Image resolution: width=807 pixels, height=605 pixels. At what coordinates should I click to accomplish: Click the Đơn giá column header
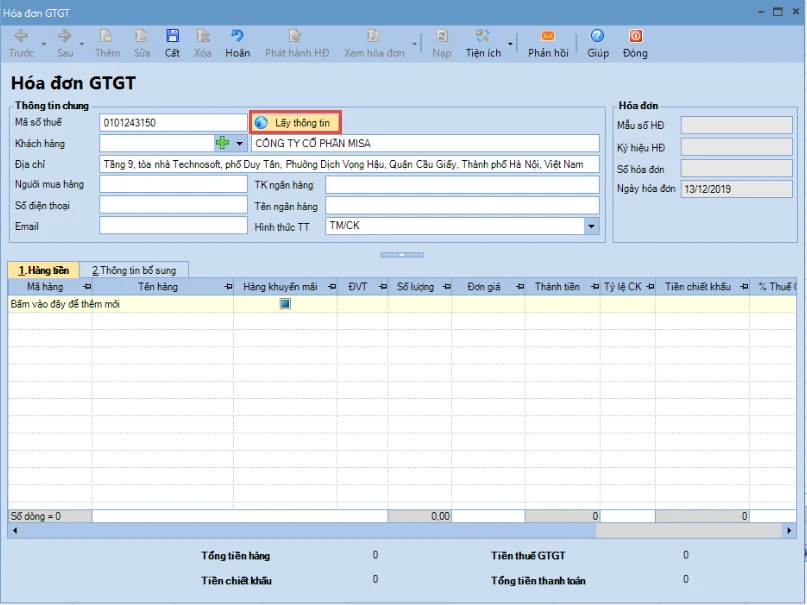484,287
